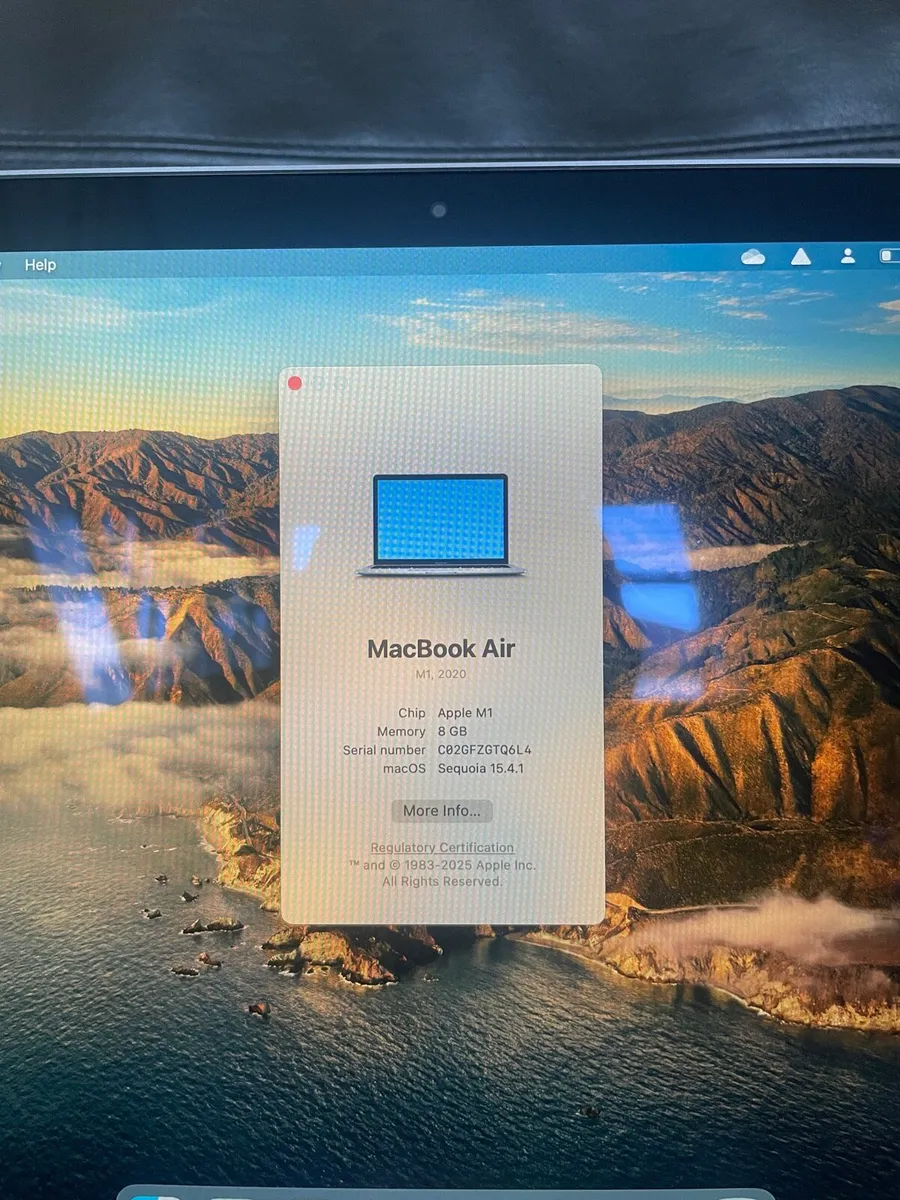Viewport: 900px width, 1200px height.
Task: Open the Help menu in the menu bar
Action: click(40, 265)
